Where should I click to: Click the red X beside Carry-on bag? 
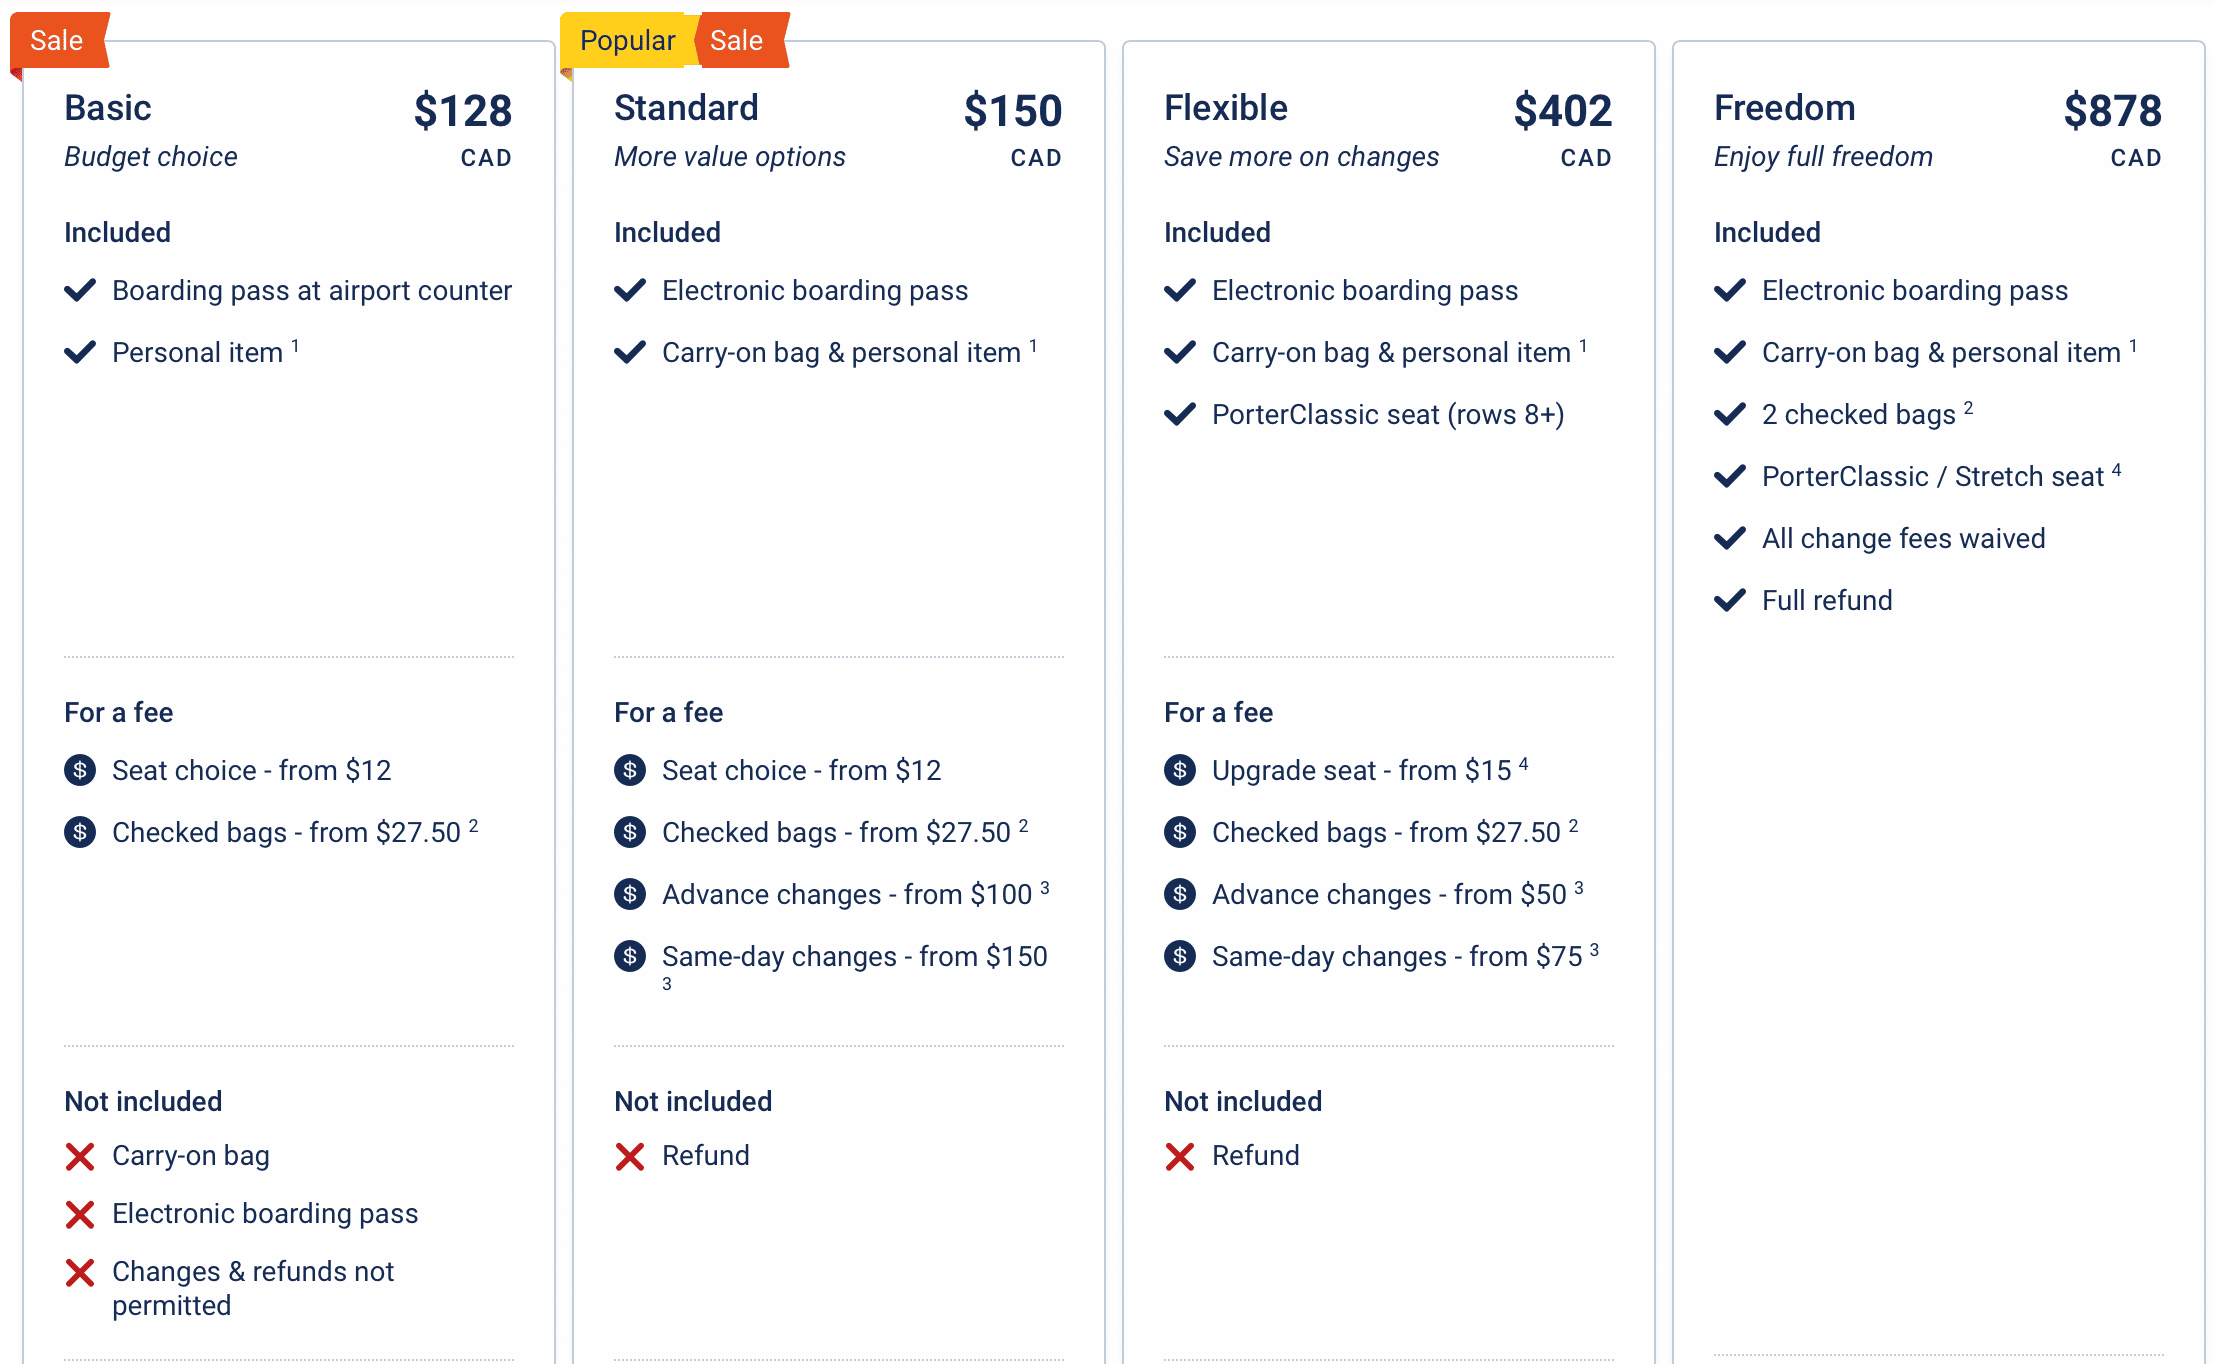(80, 1157)
